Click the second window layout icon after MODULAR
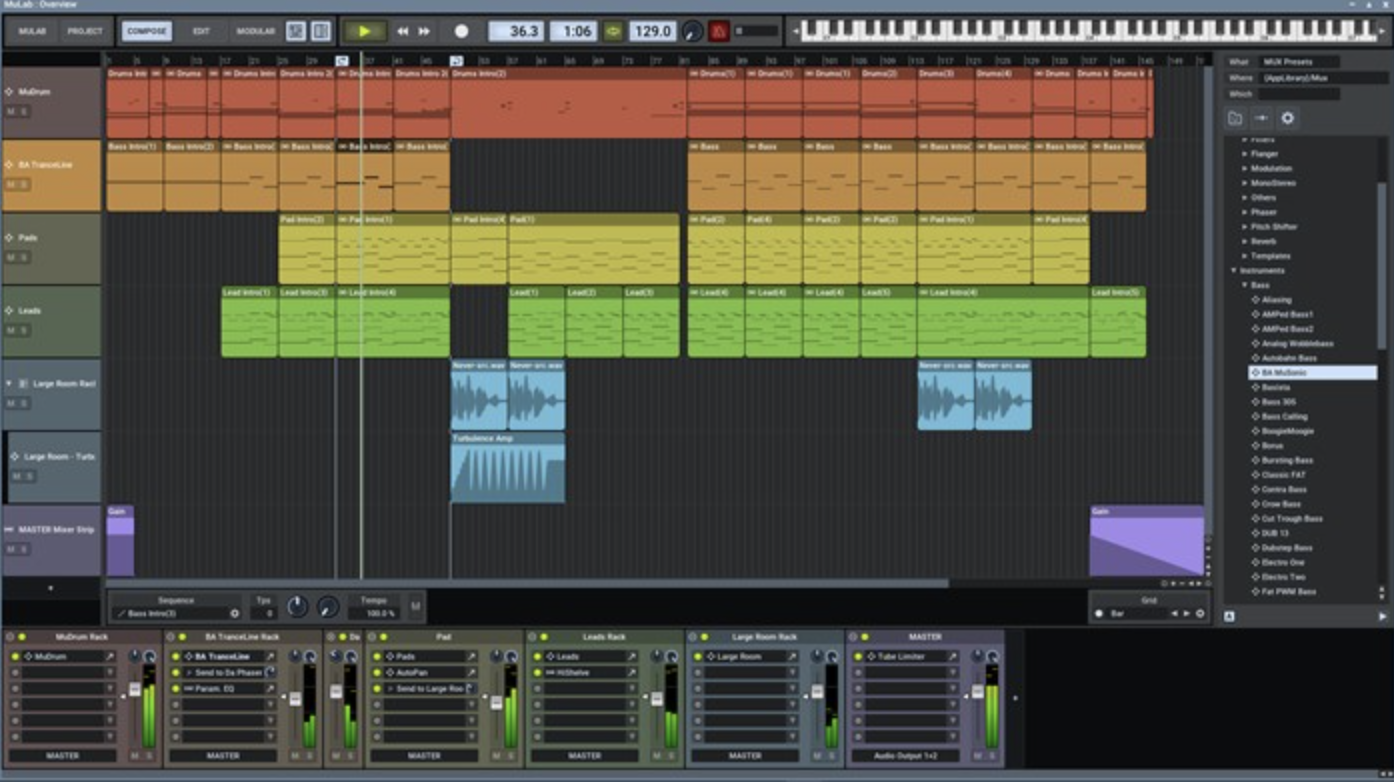 (x=320, y=32)
